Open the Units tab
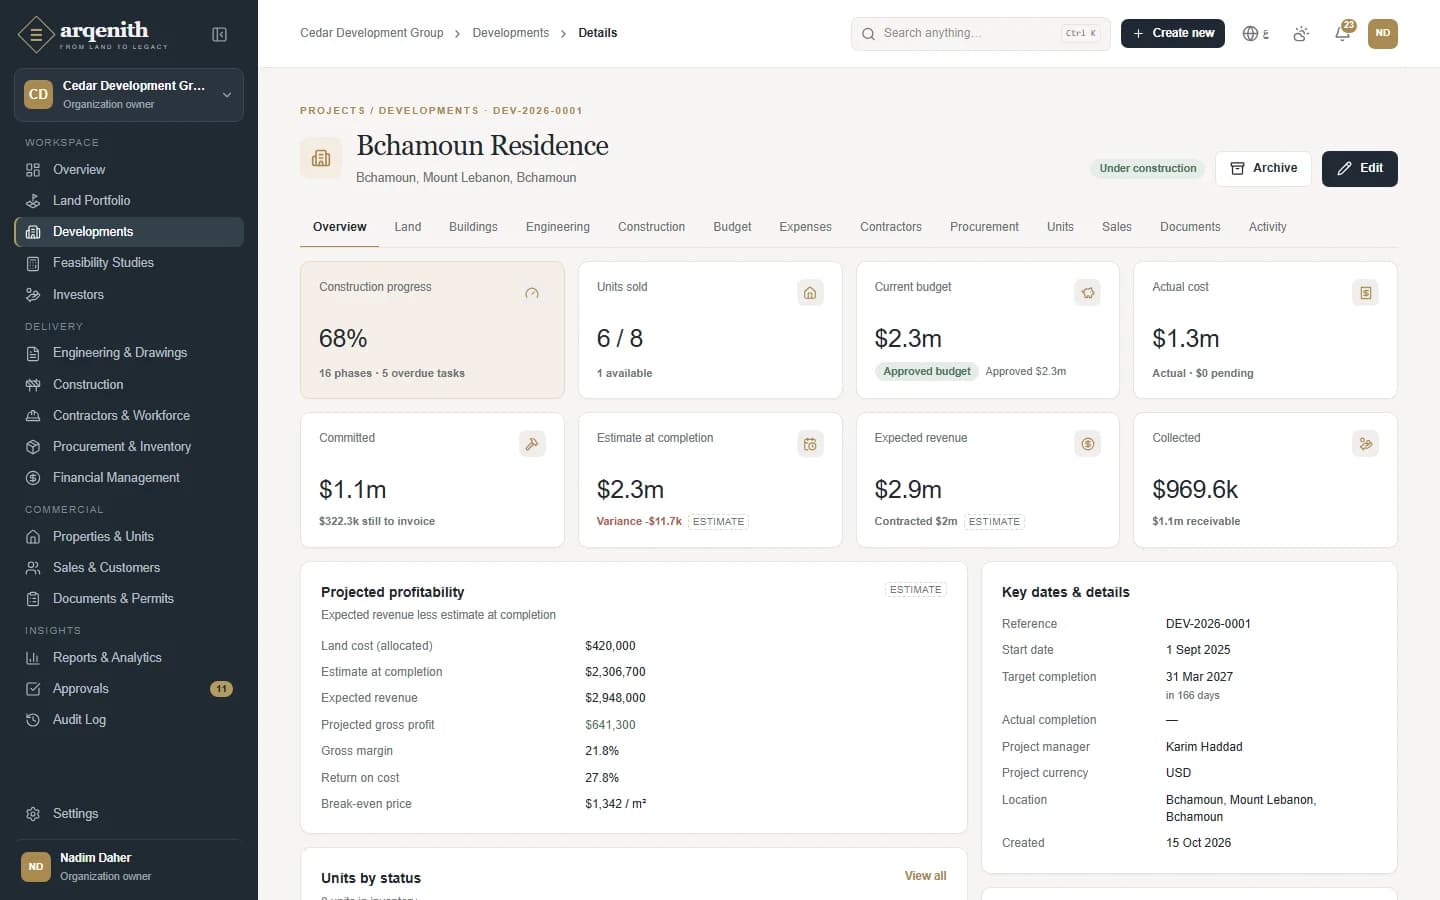Image resolution: width=1440 pixels, height=900 pixels. pyautogui.click(x=1060, y=227)
